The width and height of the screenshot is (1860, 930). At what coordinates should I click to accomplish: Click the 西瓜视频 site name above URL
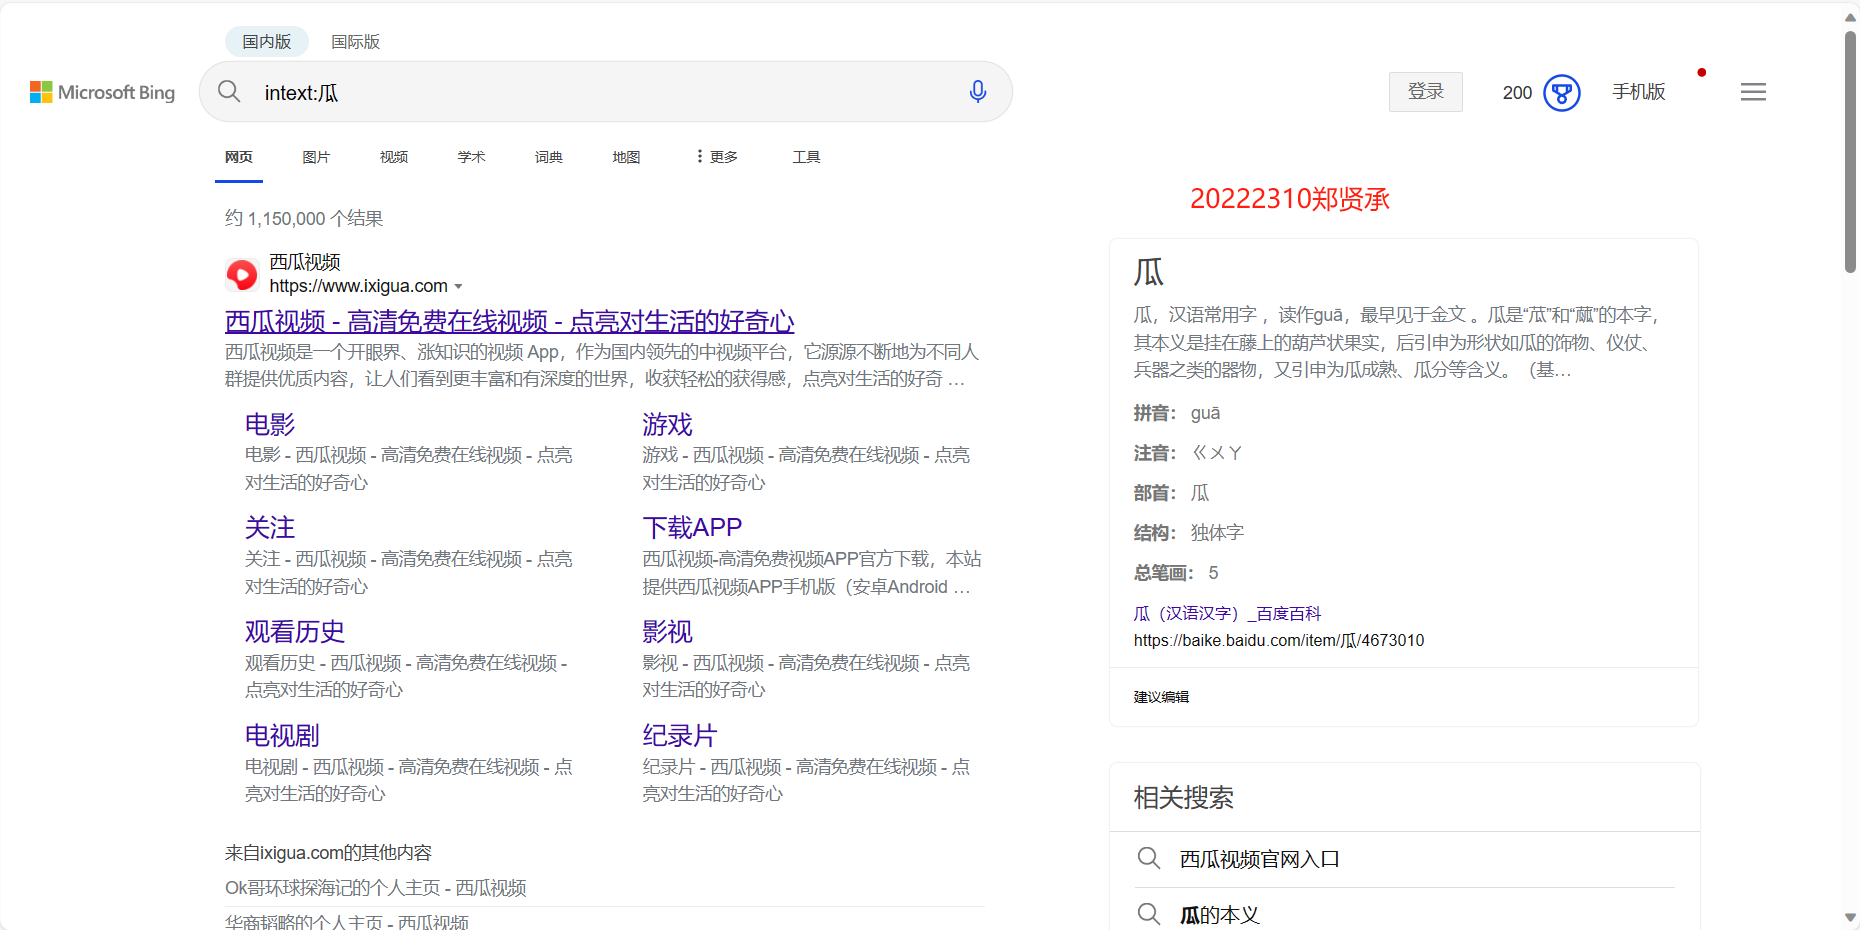[305, 262]
